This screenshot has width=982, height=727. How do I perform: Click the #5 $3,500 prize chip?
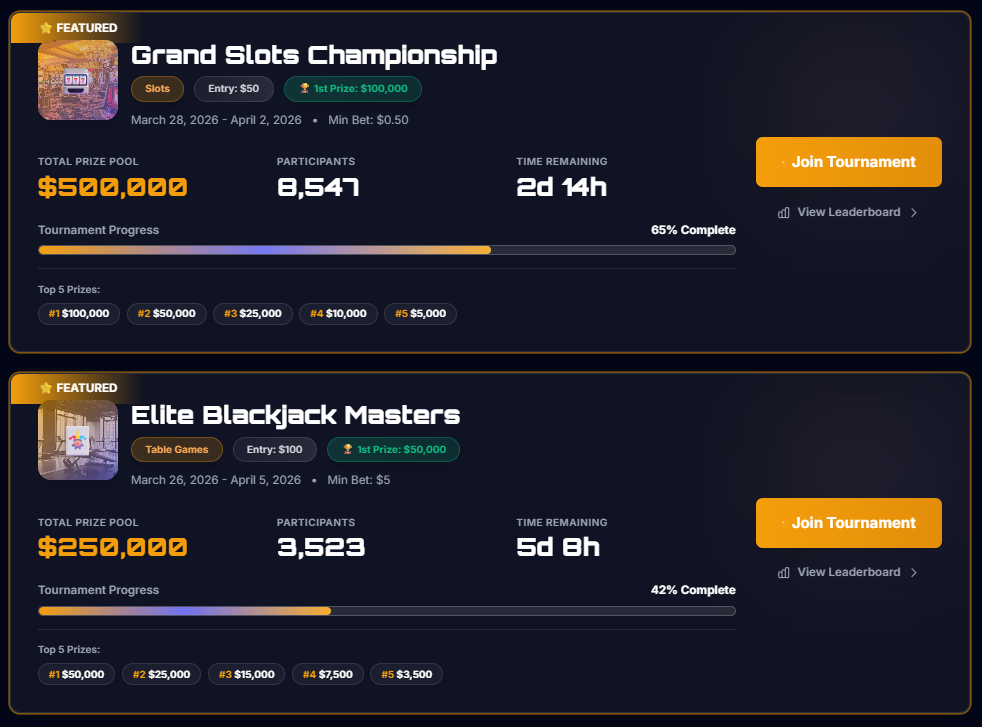(x=406, y=674)
